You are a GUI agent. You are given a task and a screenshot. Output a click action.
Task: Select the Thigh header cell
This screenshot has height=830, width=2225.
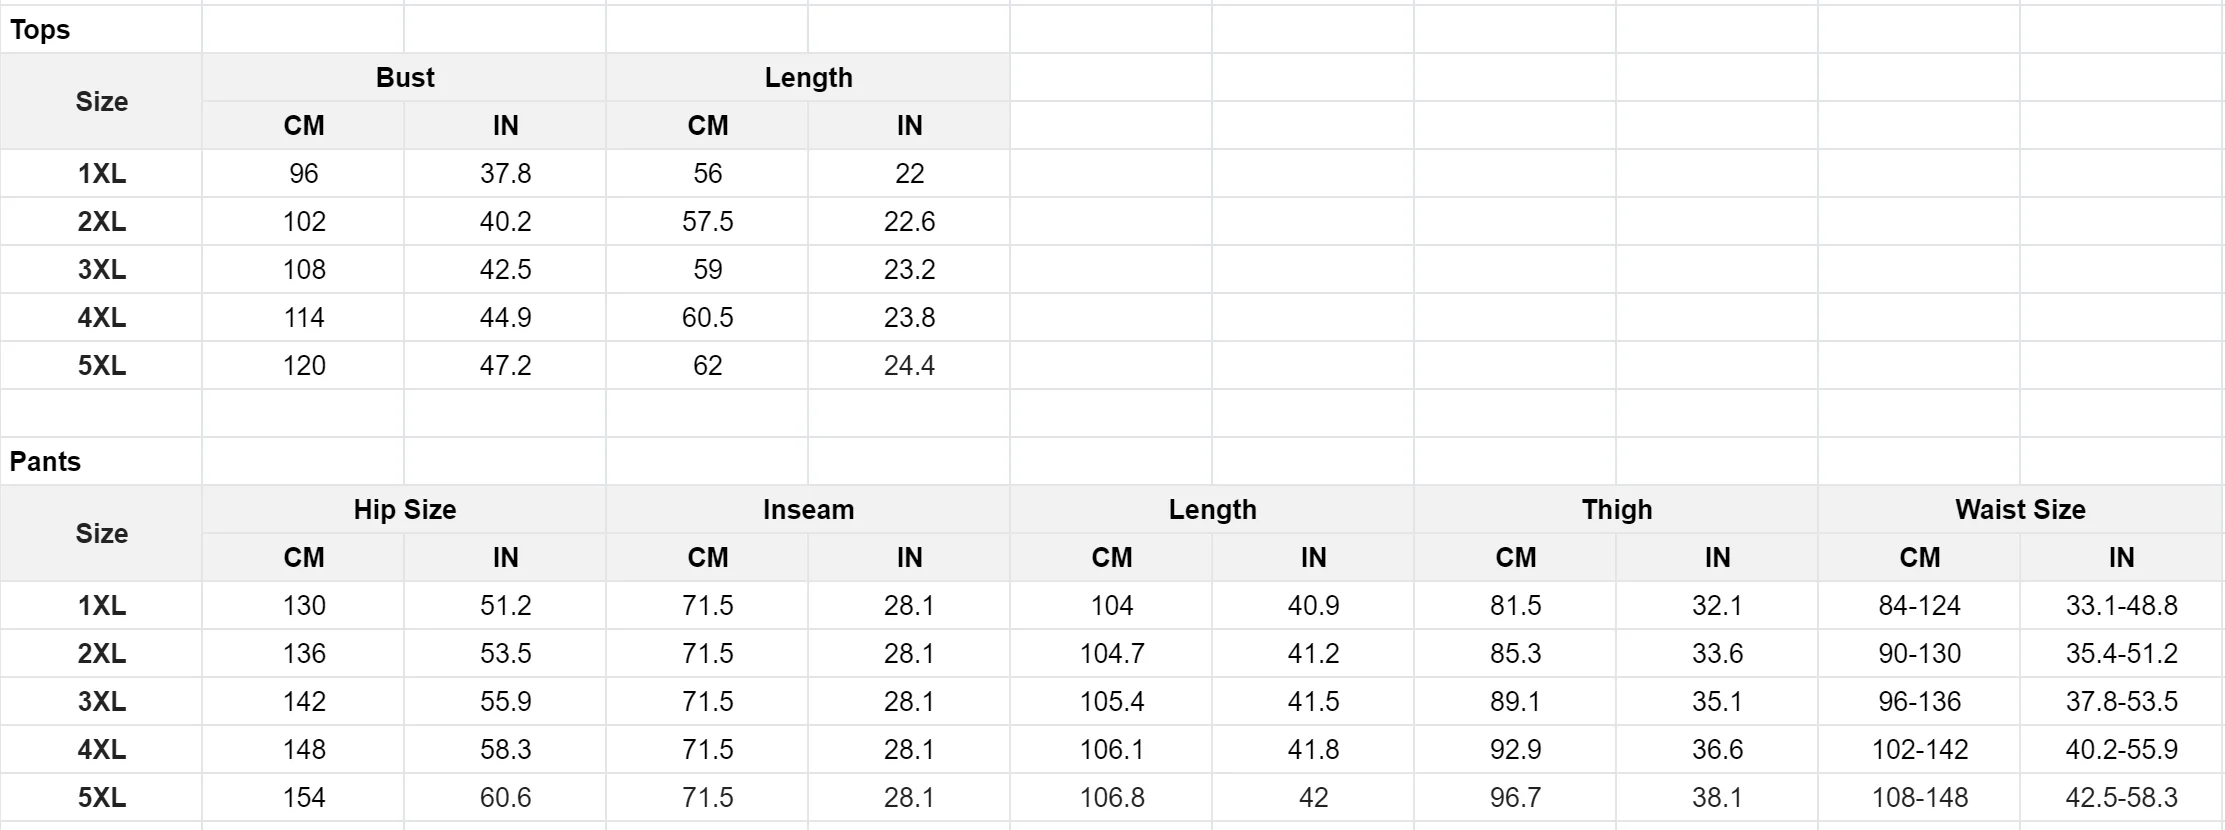[1616, 510]
